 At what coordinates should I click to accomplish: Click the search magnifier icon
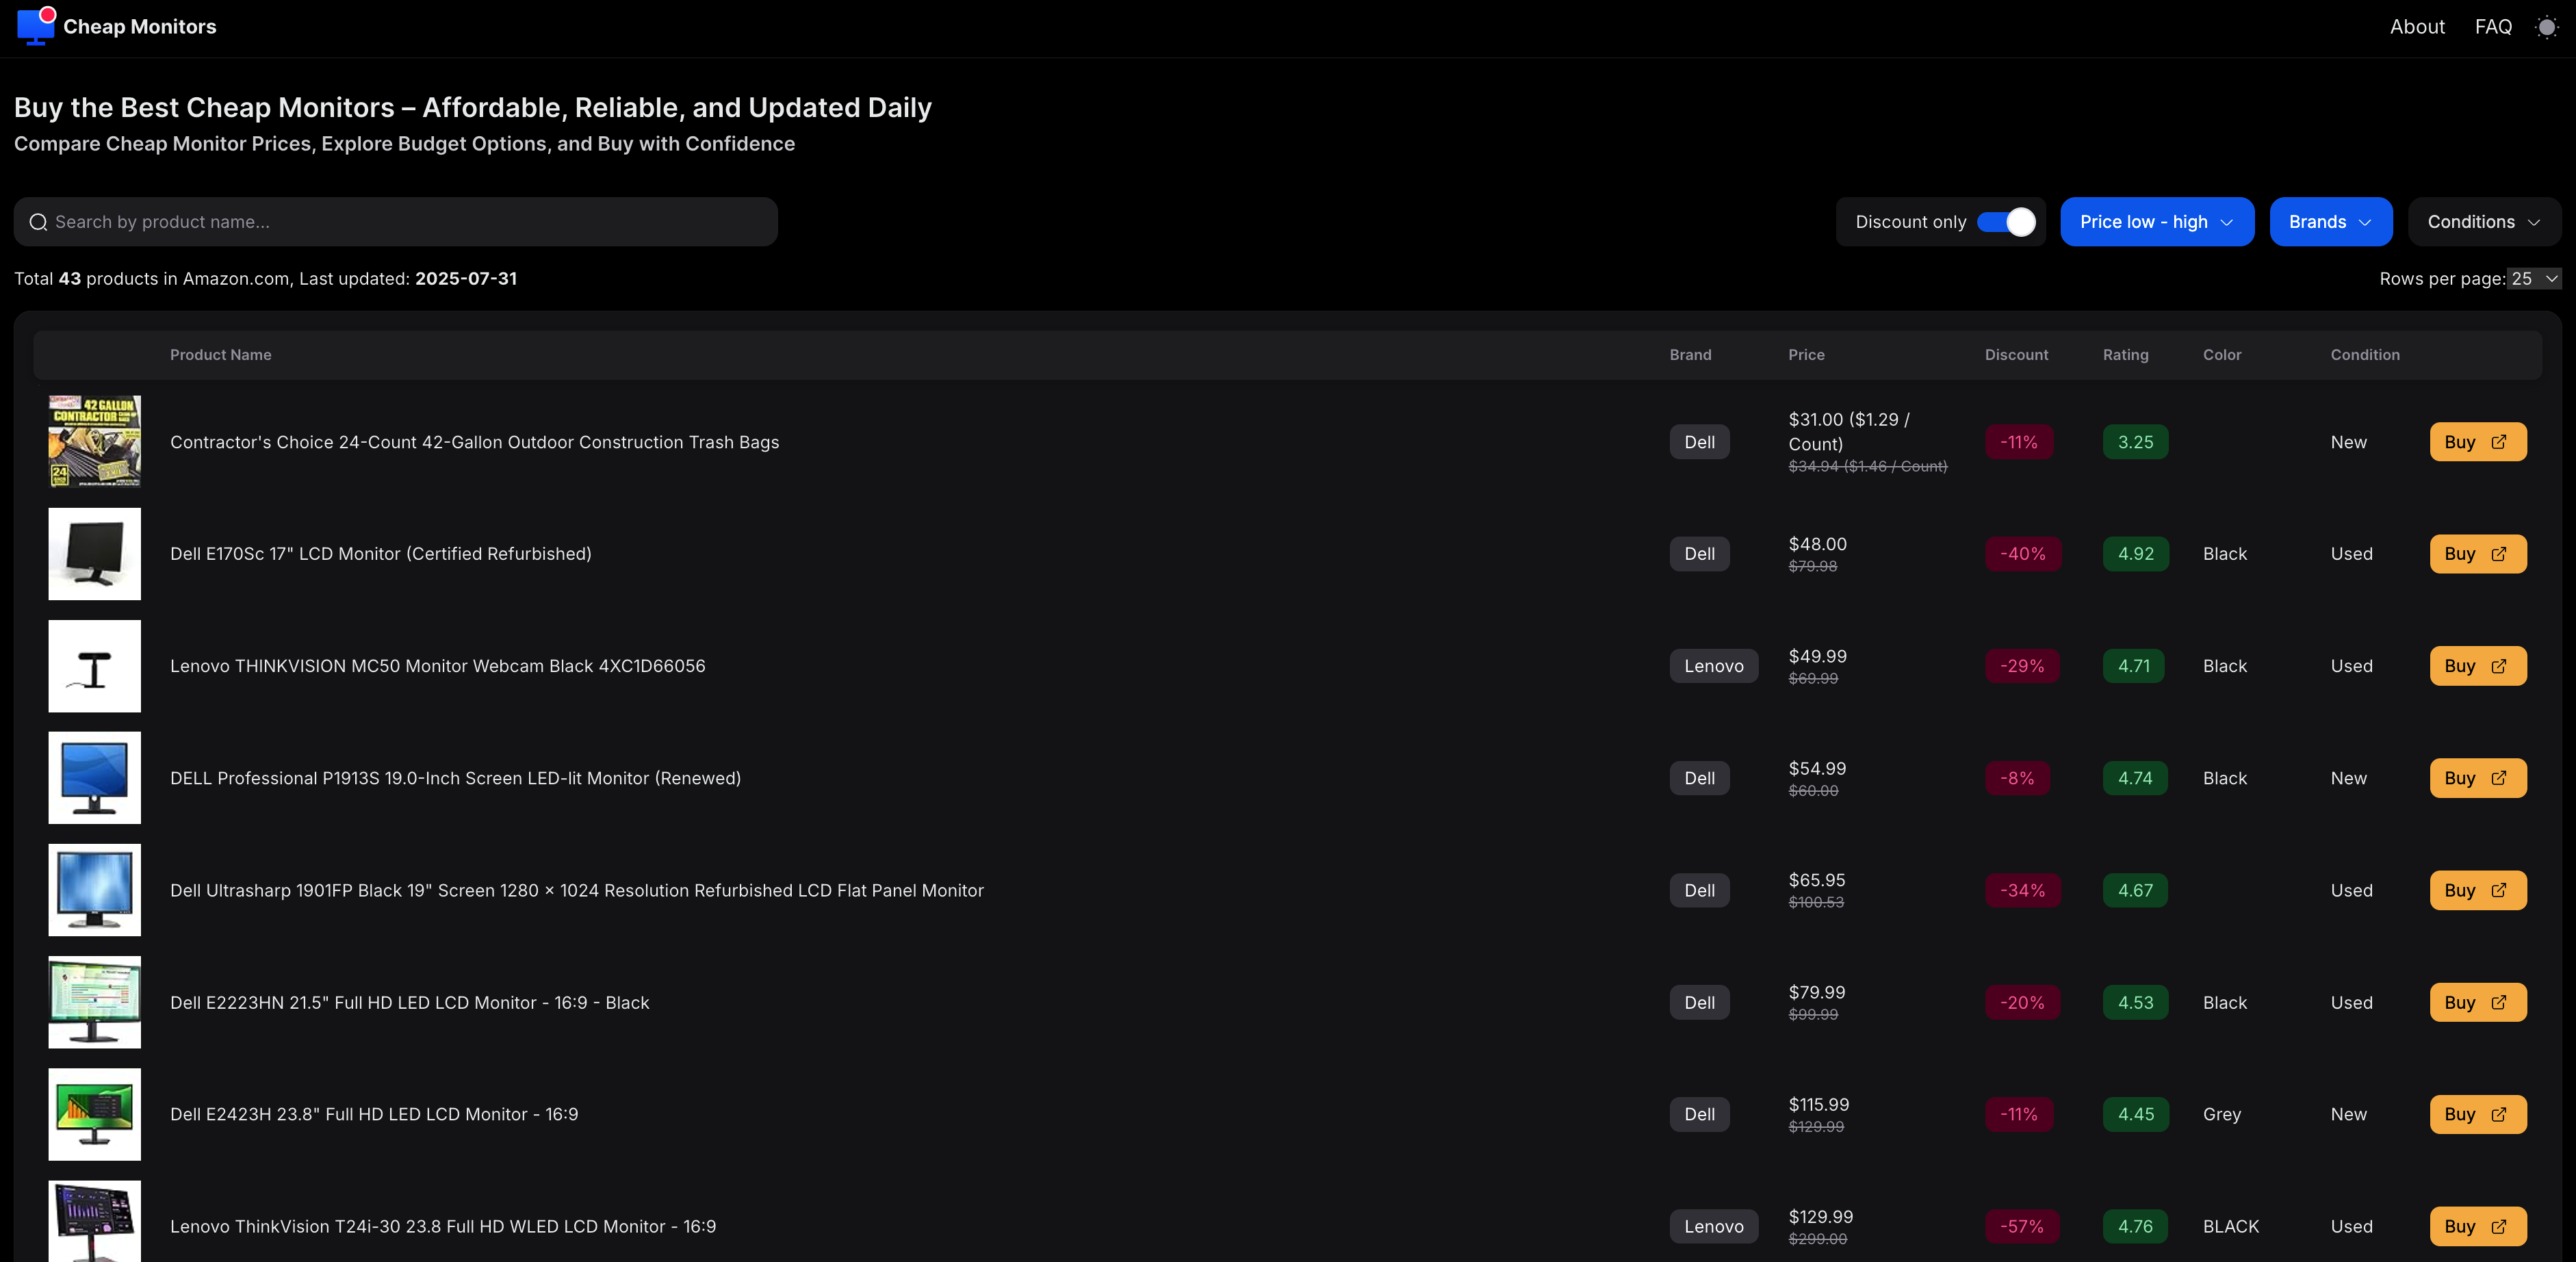click(38, 222)
